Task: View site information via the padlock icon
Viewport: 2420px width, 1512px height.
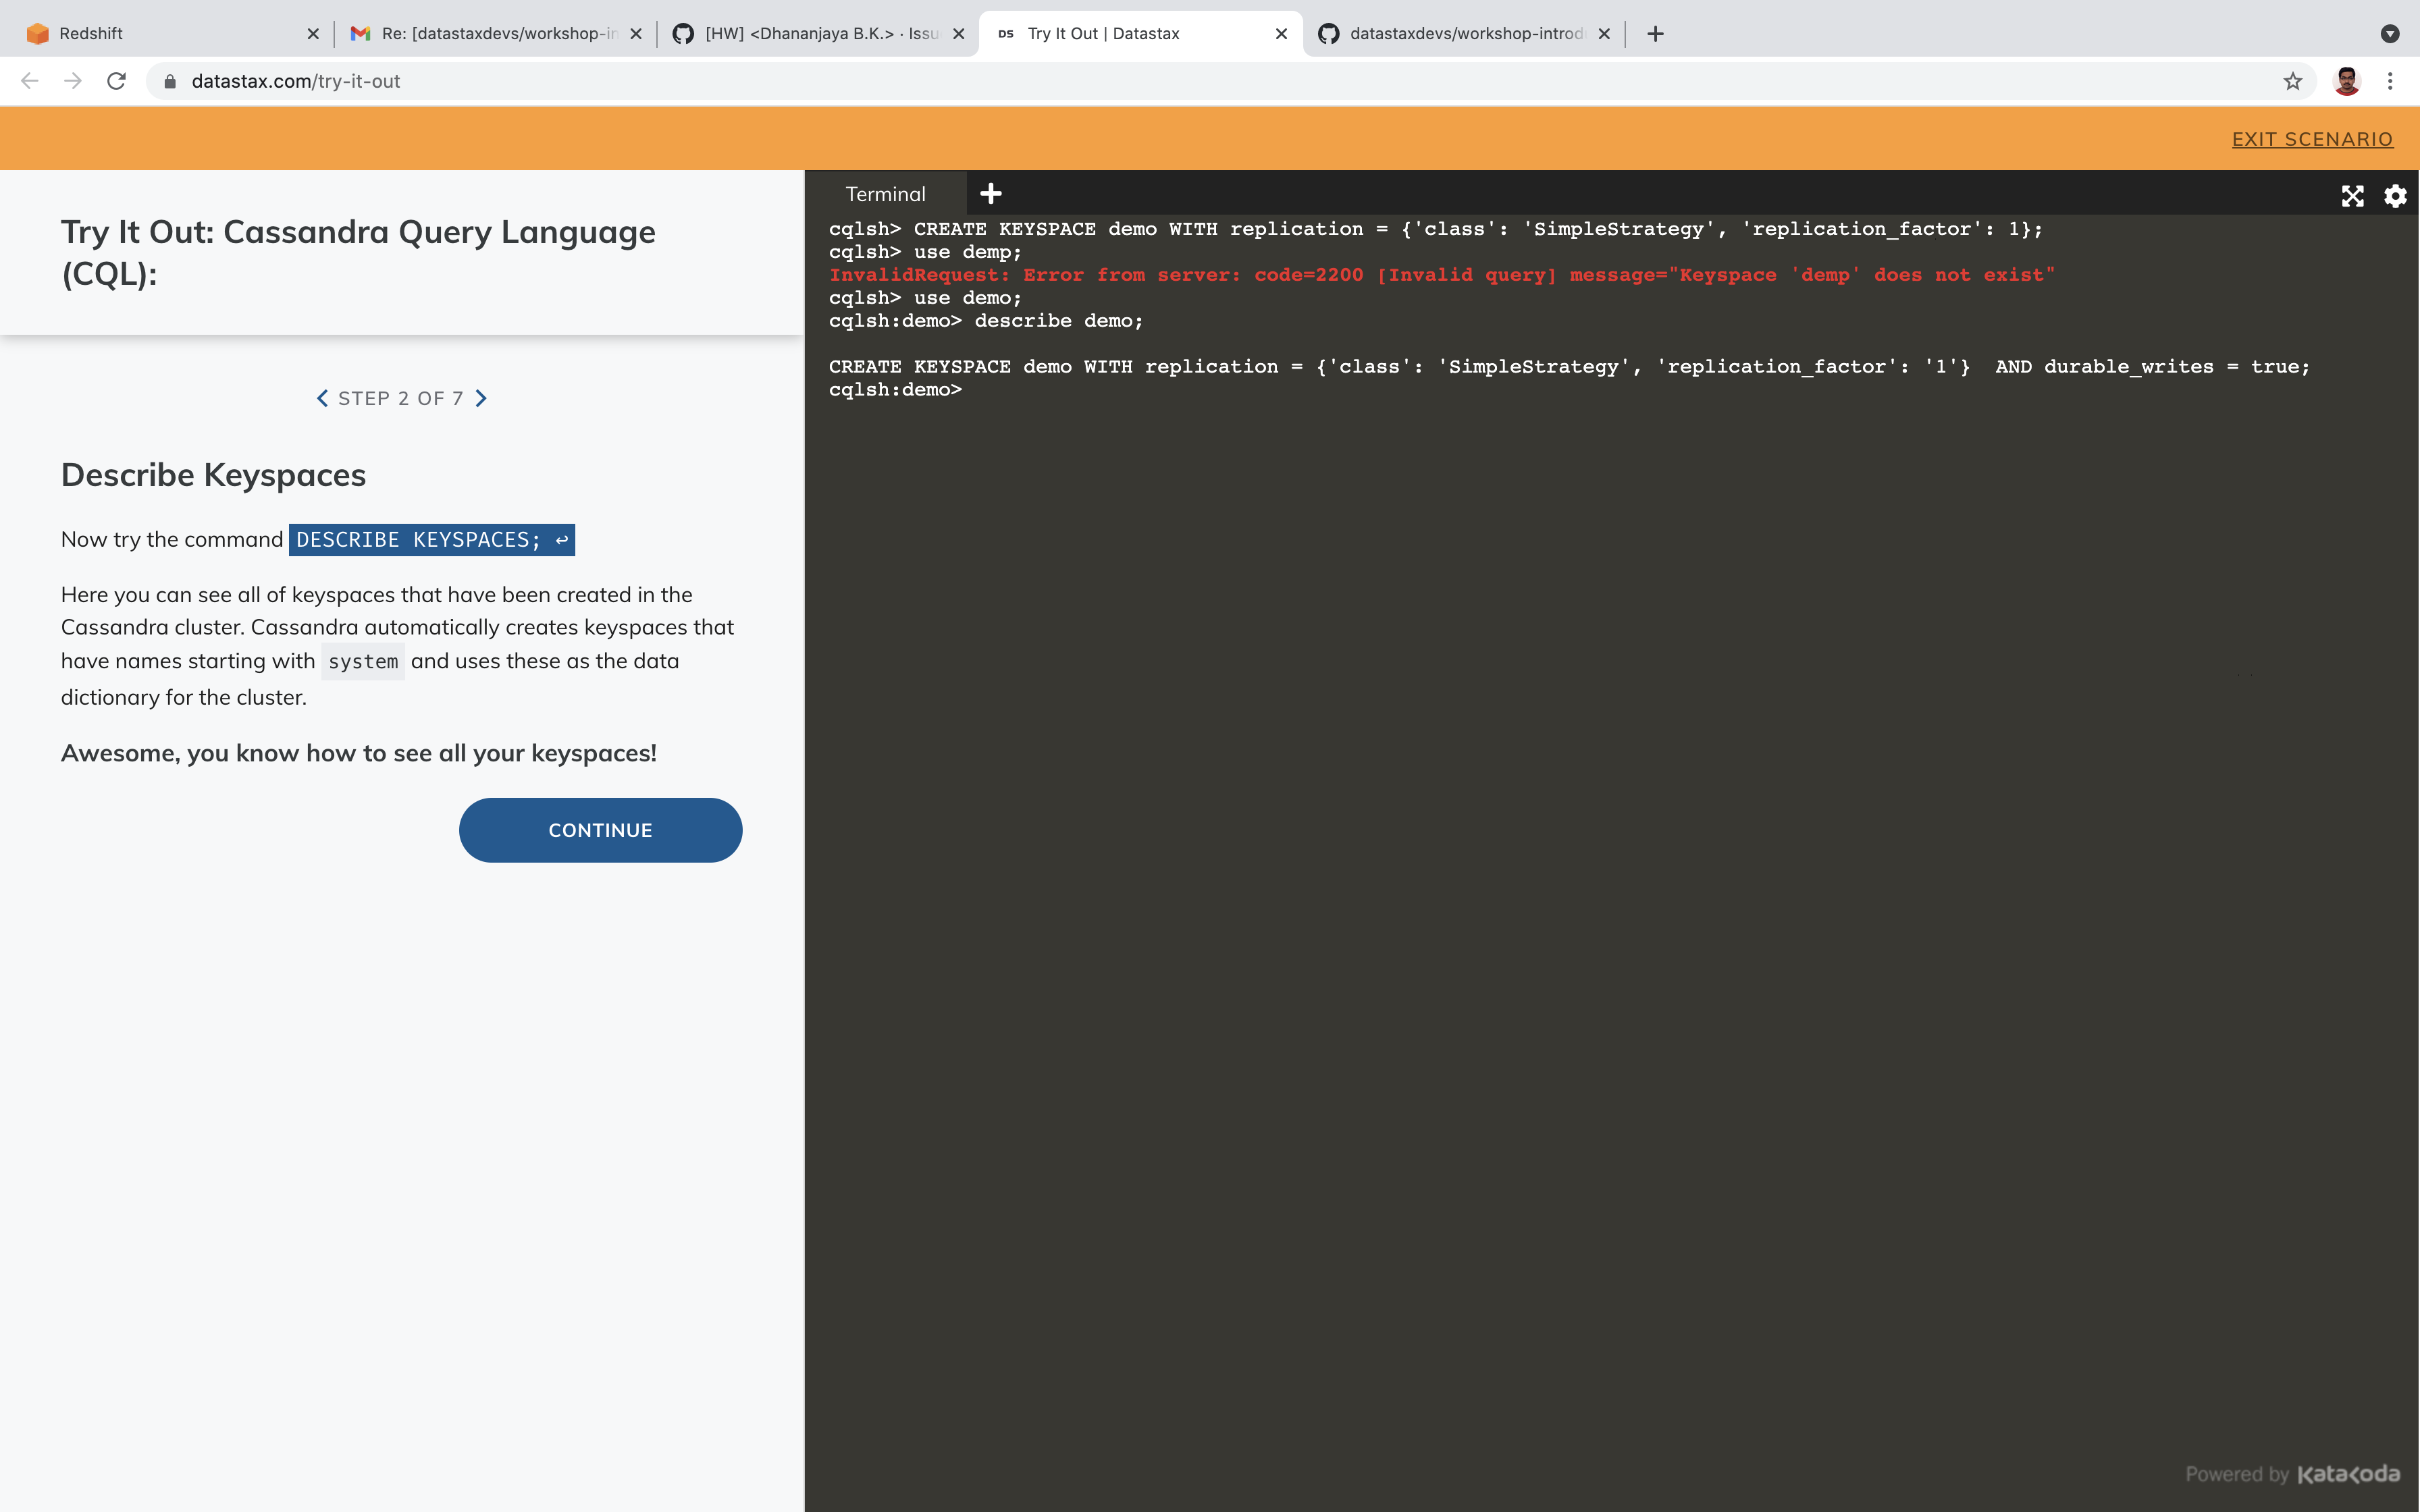Action: tap(170, 81)
